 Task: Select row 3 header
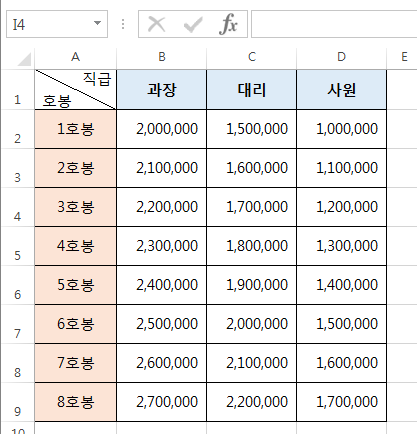[x=18, y=168]
